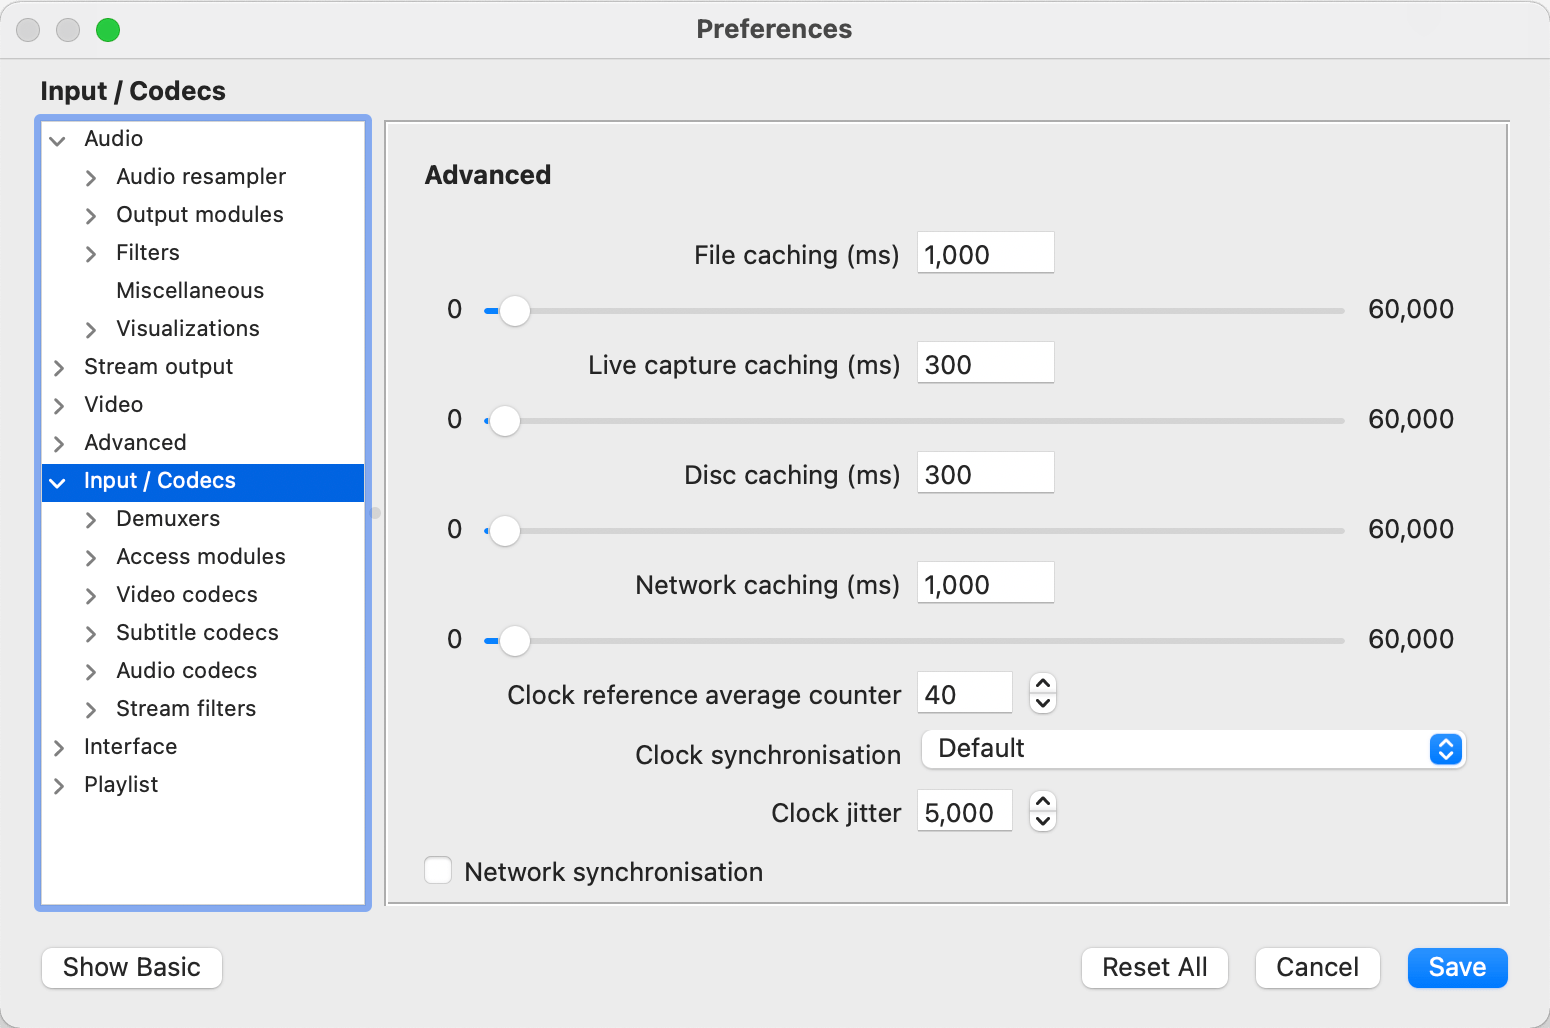Save the preferences
This screenshot has height=1028, width=1550.
pyautogui.click(x=1458, y=968)
